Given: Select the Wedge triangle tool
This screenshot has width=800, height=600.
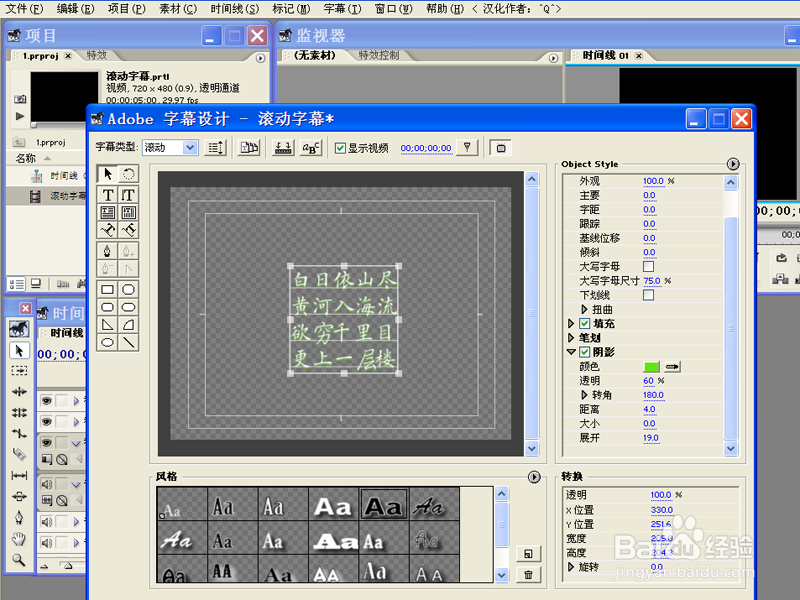Looking at the screenshot, I should point(108,324).
